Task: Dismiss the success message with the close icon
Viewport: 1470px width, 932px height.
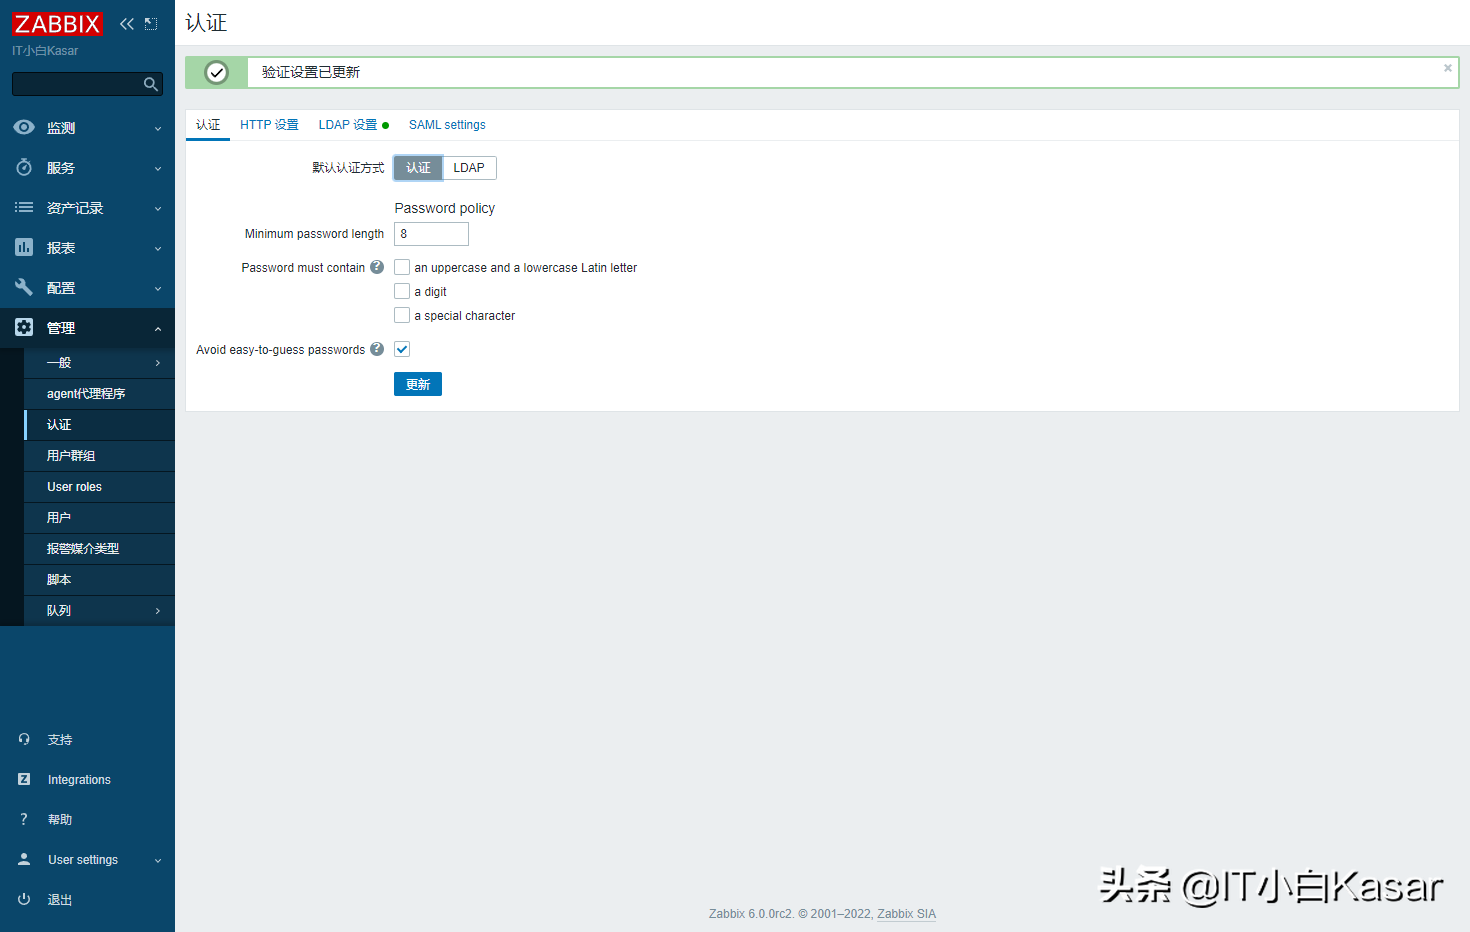Action: click(1447, 68)
